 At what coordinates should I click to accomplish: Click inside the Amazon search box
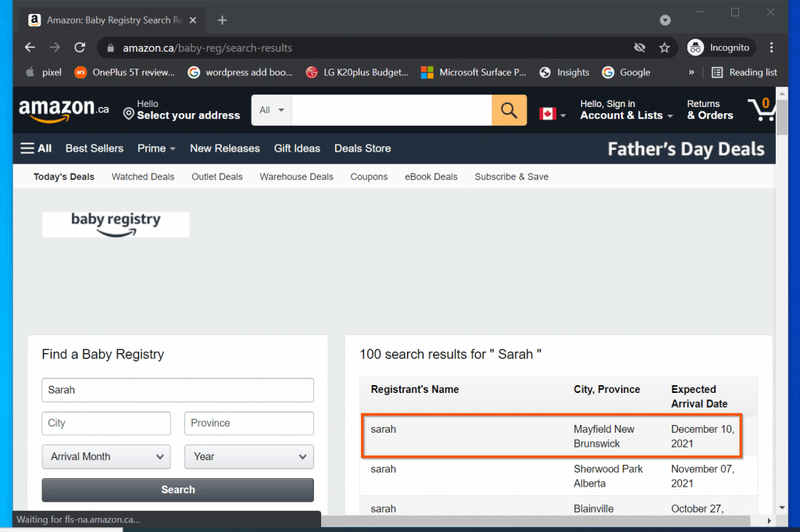(391, 110)
